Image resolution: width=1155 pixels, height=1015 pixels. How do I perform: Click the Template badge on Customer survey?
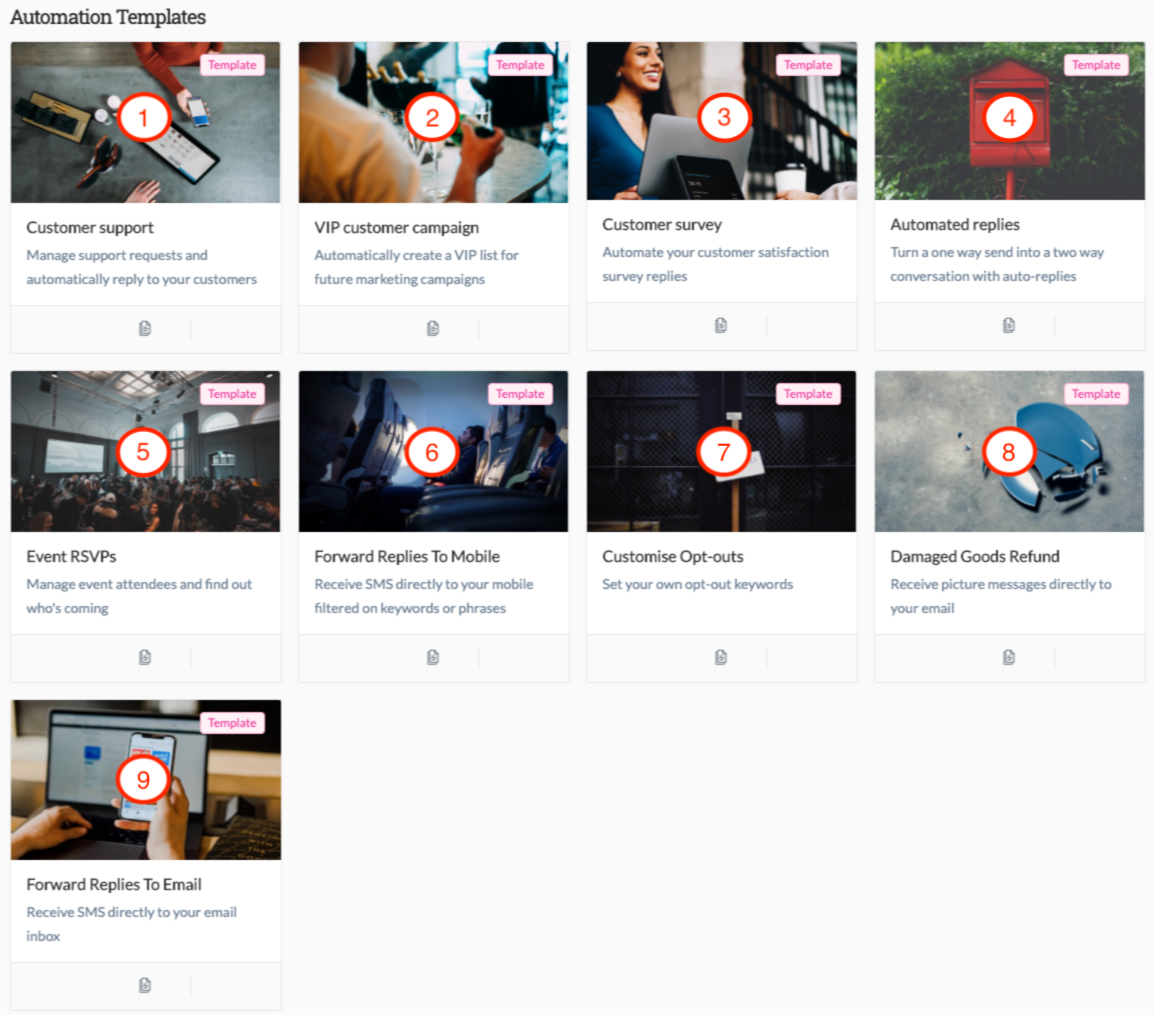tap(808, 65)
